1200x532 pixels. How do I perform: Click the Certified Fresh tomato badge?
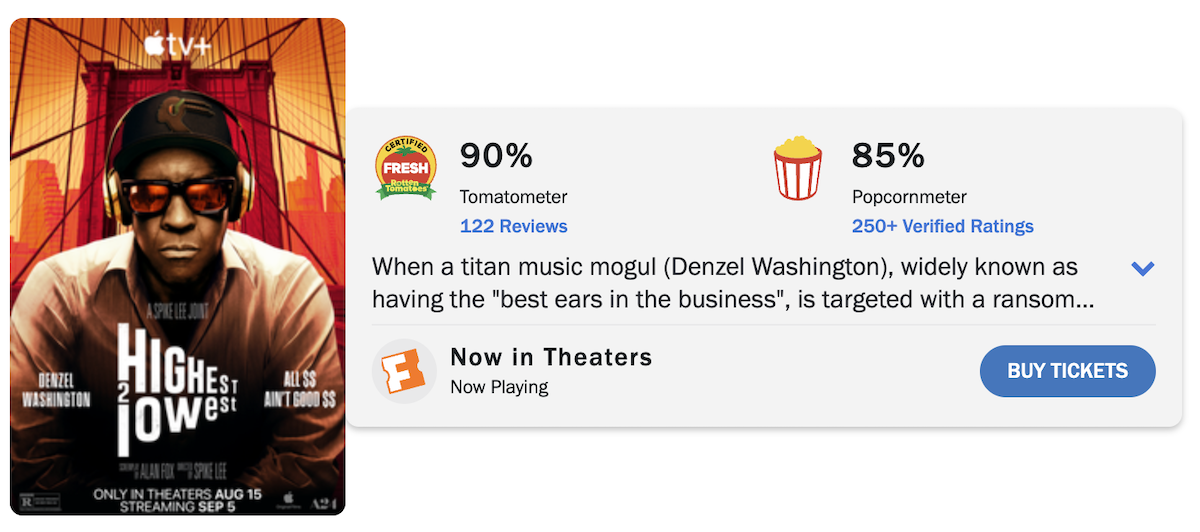[406, 169]
